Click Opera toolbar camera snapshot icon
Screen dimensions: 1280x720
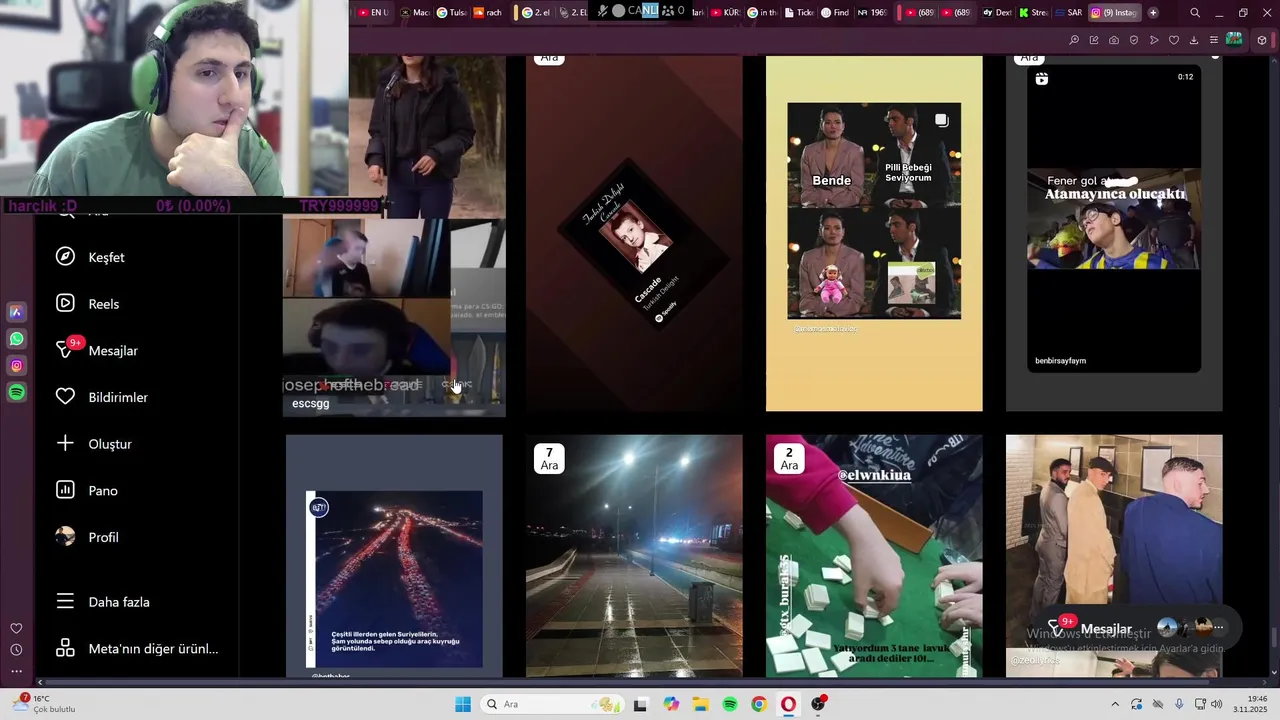1114,40
